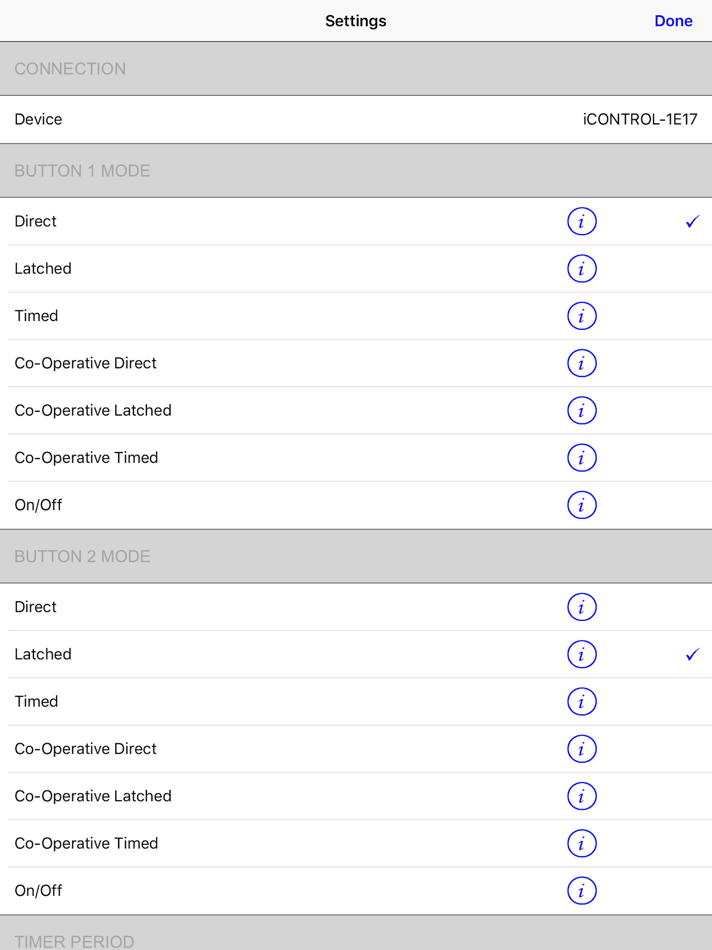Switch Button 2 to On/Off mode
Screen dimensions: 712x950
pyautogui.click(x=200, y=890)
